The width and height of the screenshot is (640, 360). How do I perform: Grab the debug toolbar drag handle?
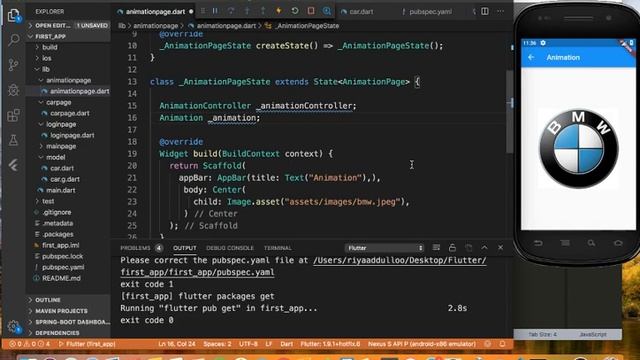tap(202, 11)
